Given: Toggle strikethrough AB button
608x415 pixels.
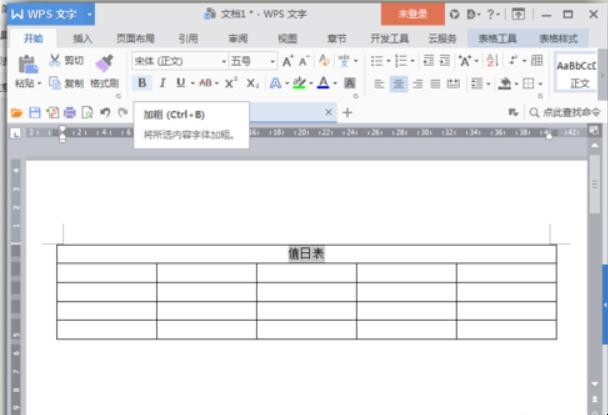Looking at the screenshot, I should [206, 83].
